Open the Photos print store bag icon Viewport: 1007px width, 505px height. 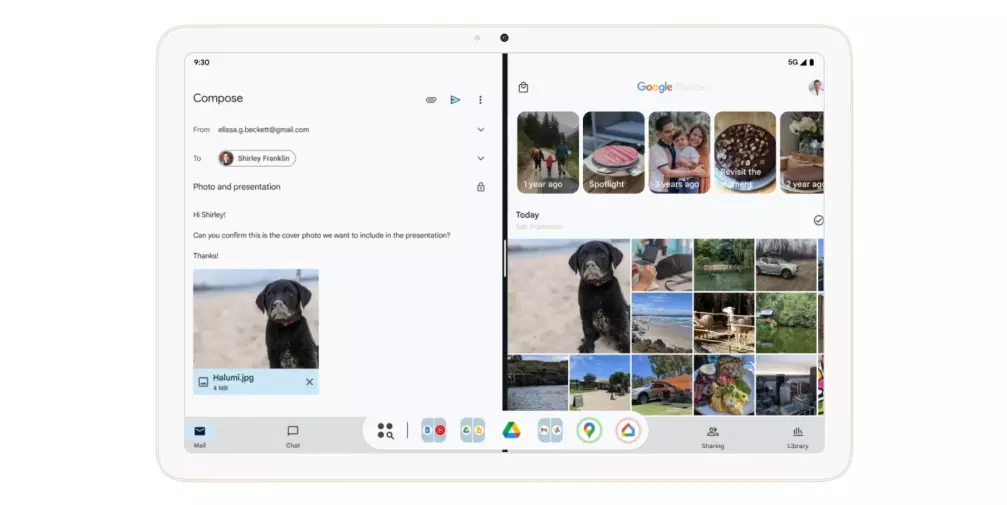click(x=523, y=87)
